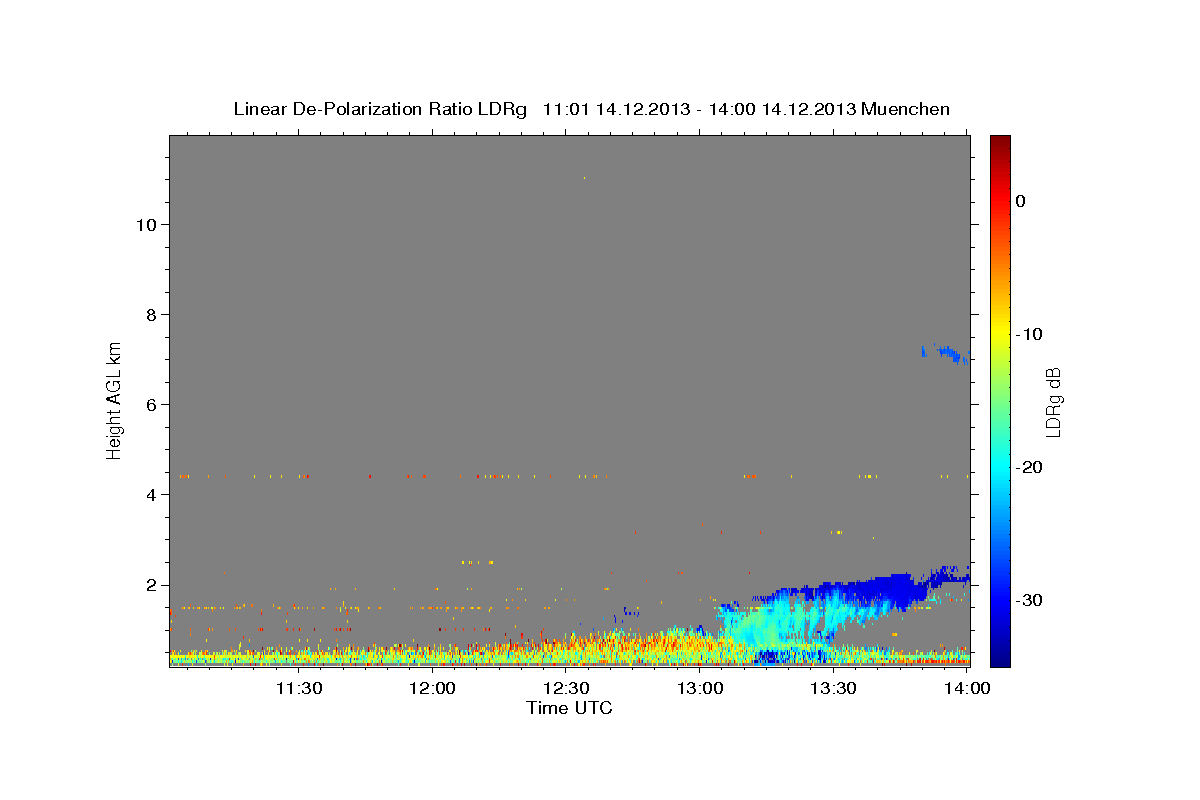This screenshot has width=1200, height=800.
Task: Click the colorbar value label 0
Action: (1020, 201)
